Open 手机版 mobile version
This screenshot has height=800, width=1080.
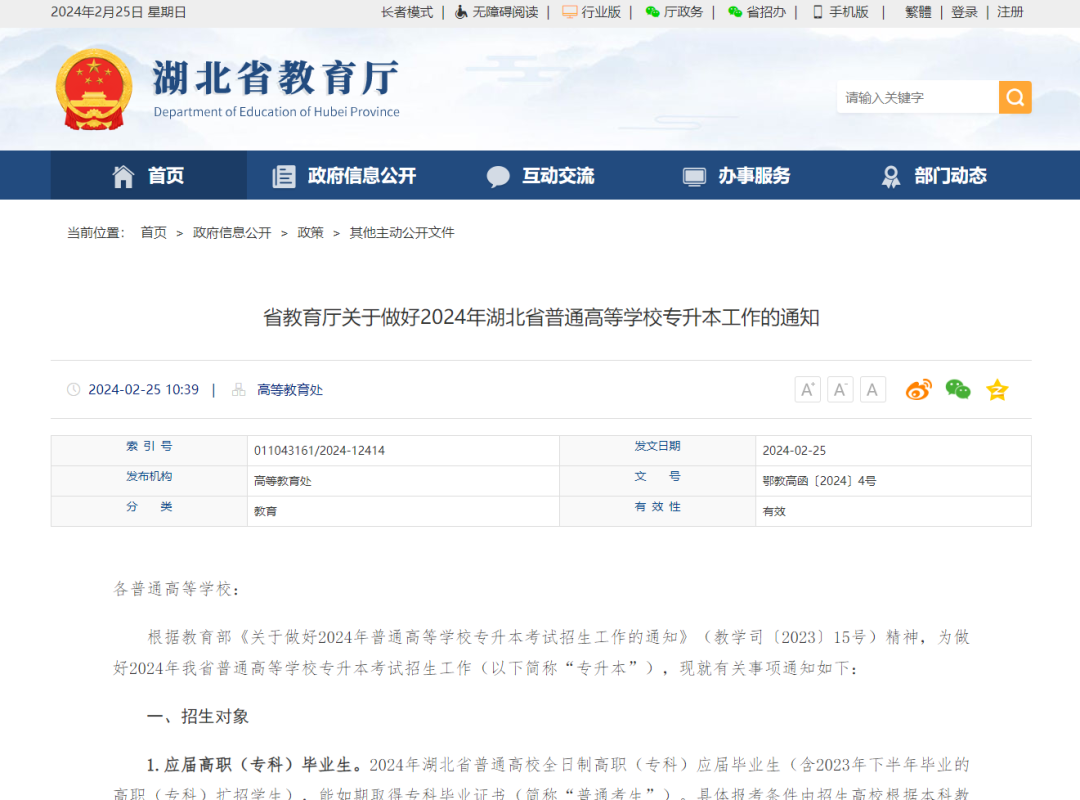(x=843, y=12)
